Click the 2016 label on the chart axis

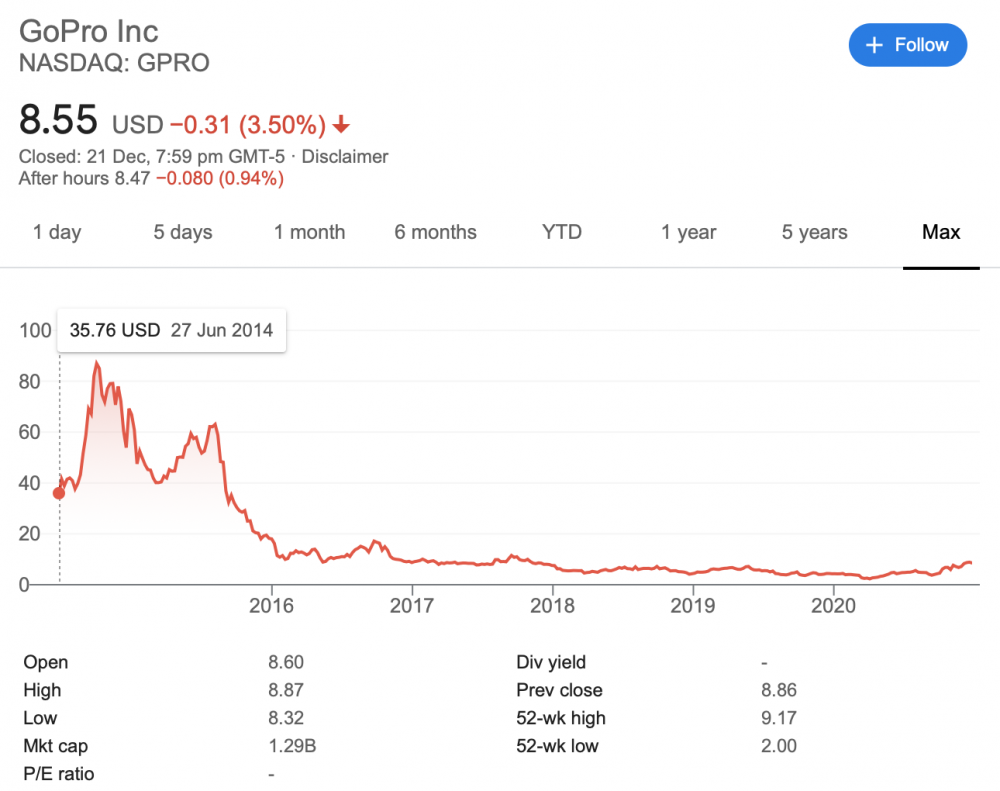tap(271, 605)
